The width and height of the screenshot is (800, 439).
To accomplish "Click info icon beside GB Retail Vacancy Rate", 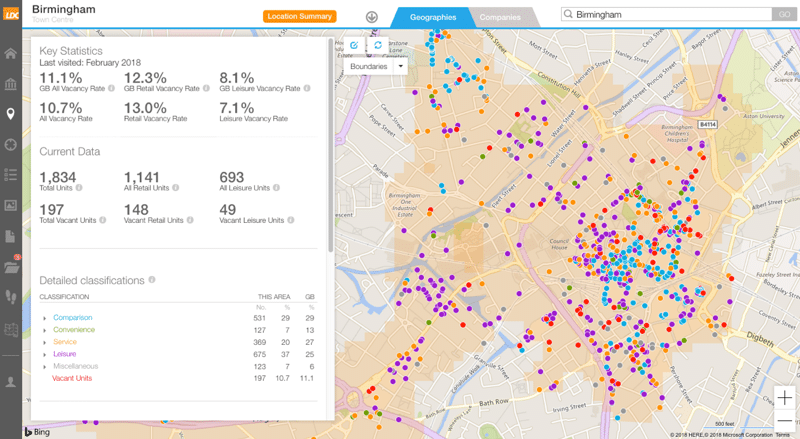I will click(206, 88).
